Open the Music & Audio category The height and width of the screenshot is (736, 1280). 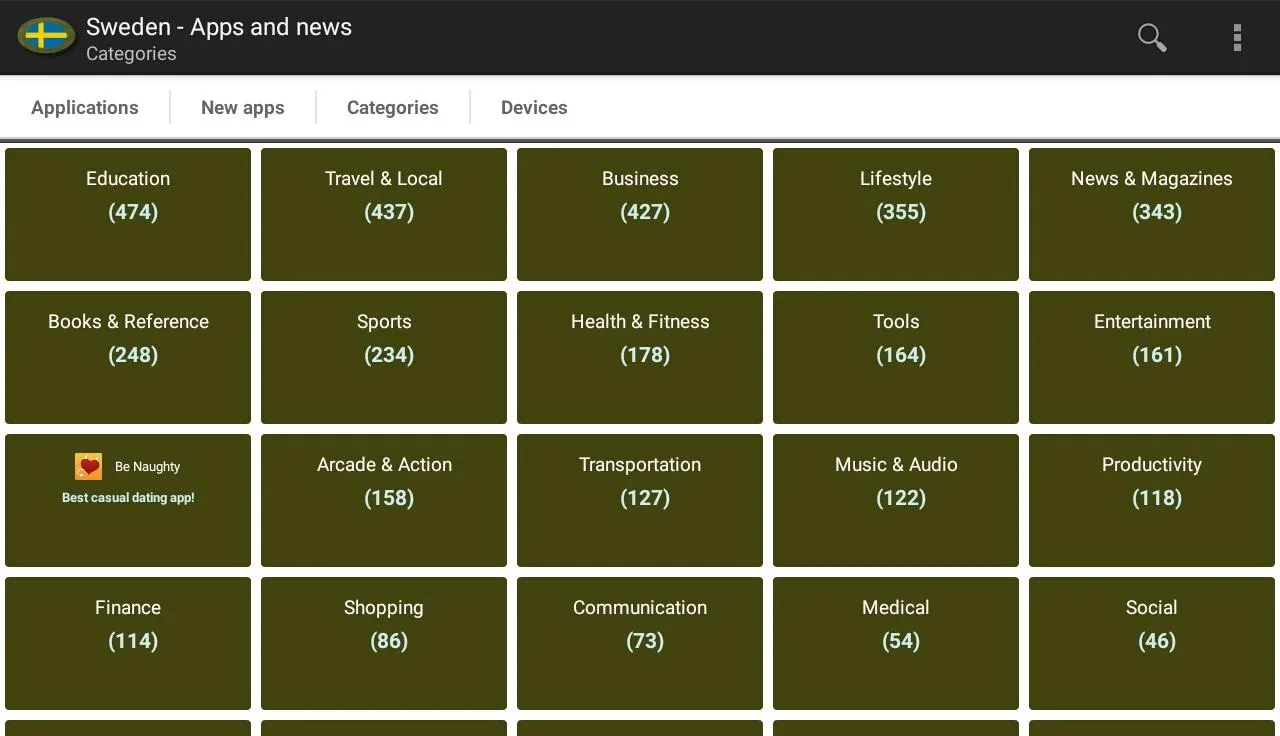pyautogui.click(x=896, y=500)
